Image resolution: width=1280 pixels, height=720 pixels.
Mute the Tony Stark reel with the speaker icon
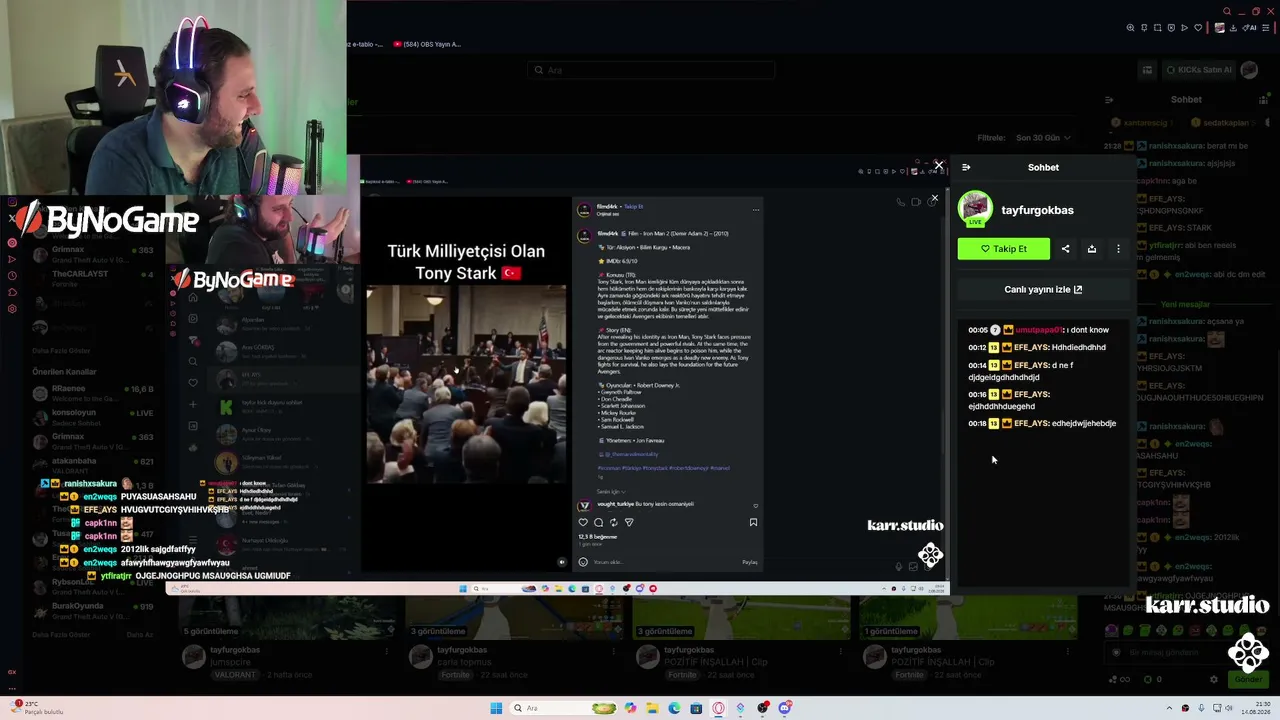pyautogui.click(x=561, y=562)
